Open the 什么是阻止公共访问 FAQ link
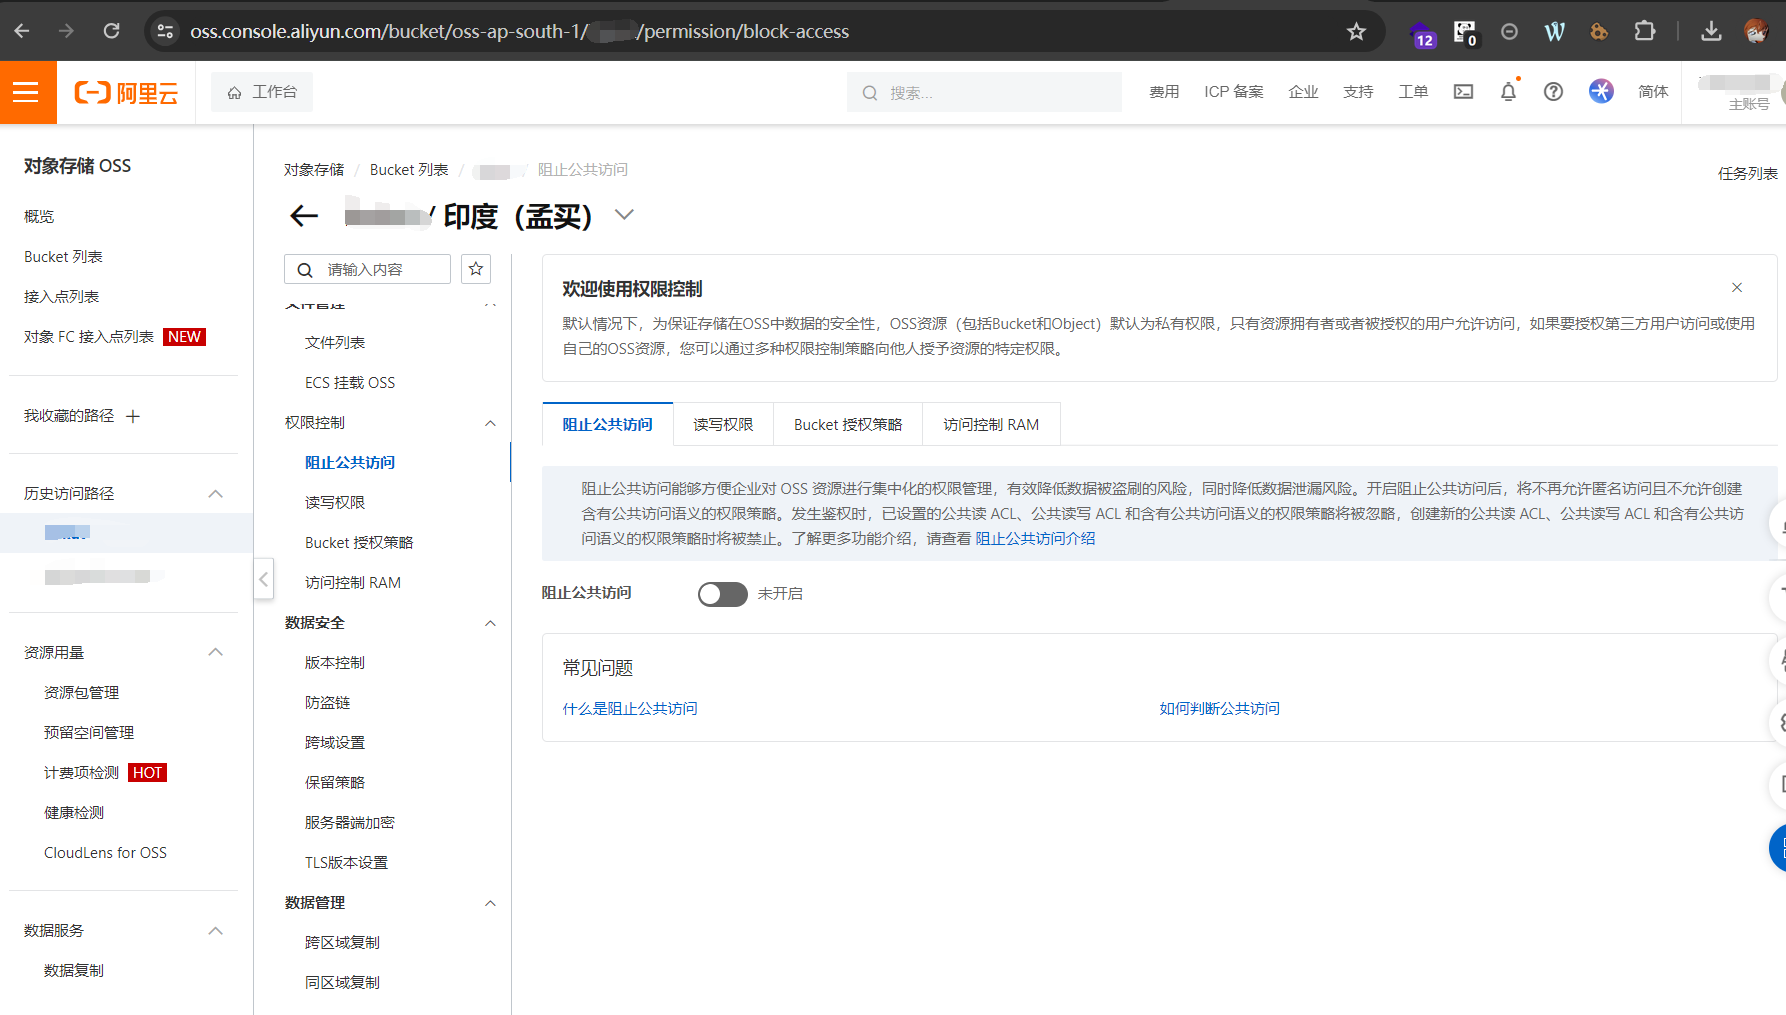The height and width of the screenshot is (1015, 1786). tap(630, 708)
